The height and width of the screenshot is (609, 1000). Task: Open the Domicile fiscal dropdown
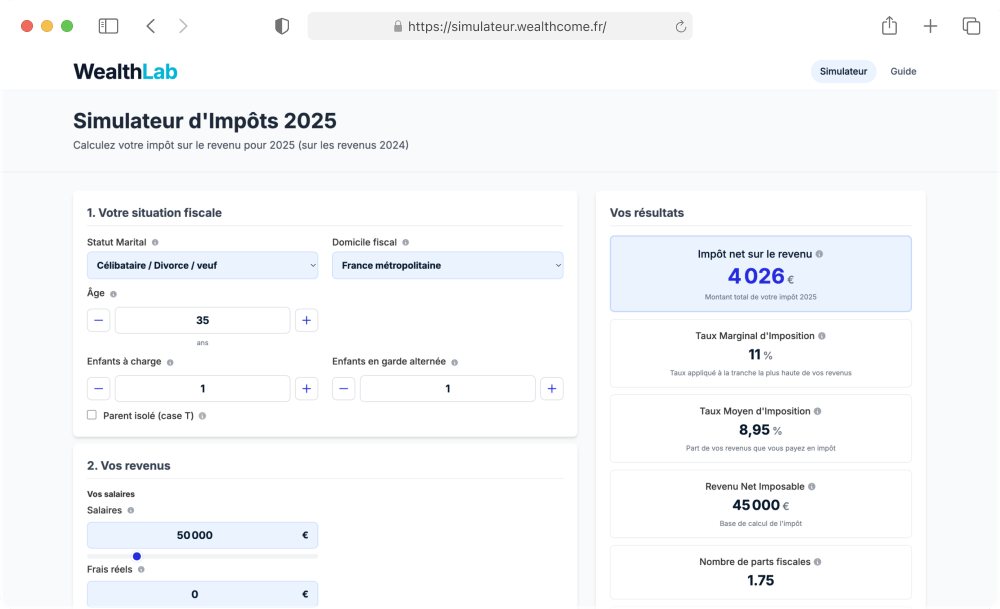[x=447, y=265]
